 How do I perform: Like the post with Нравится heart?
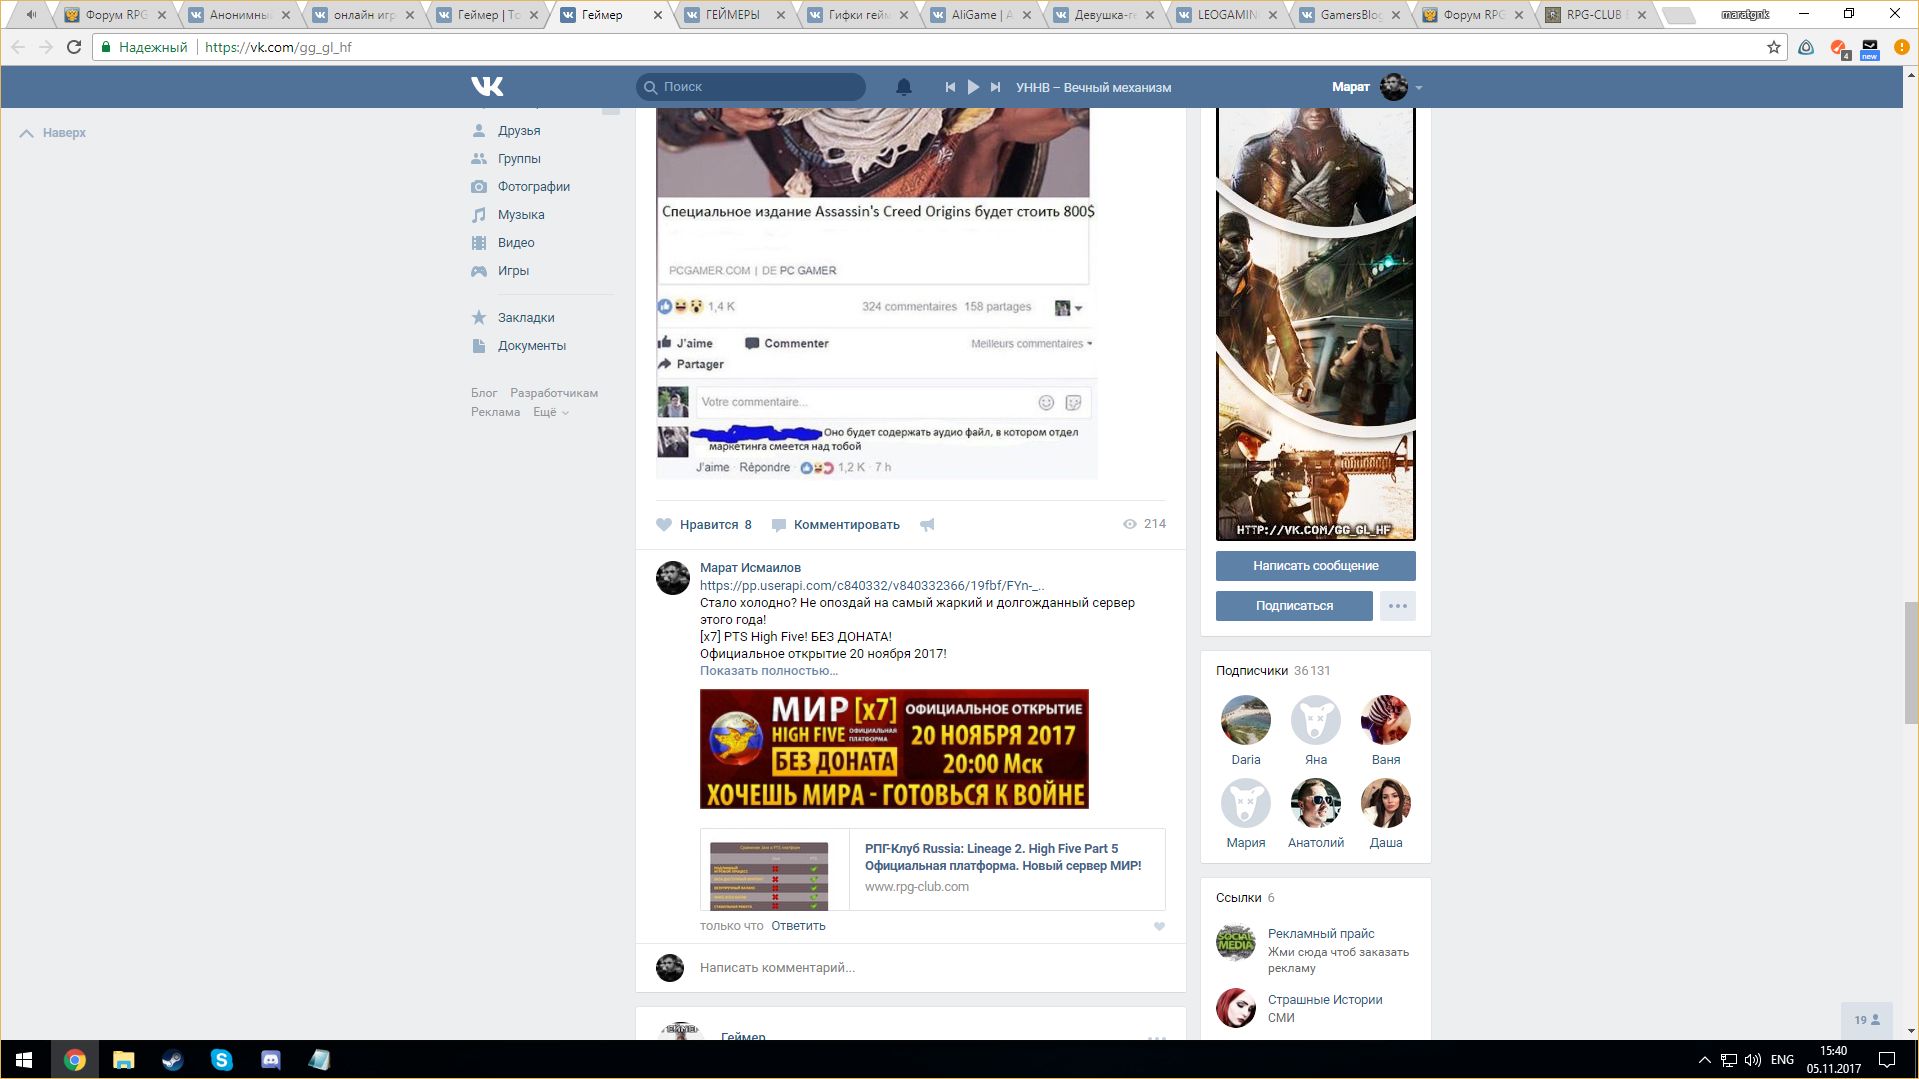[704, 525]
